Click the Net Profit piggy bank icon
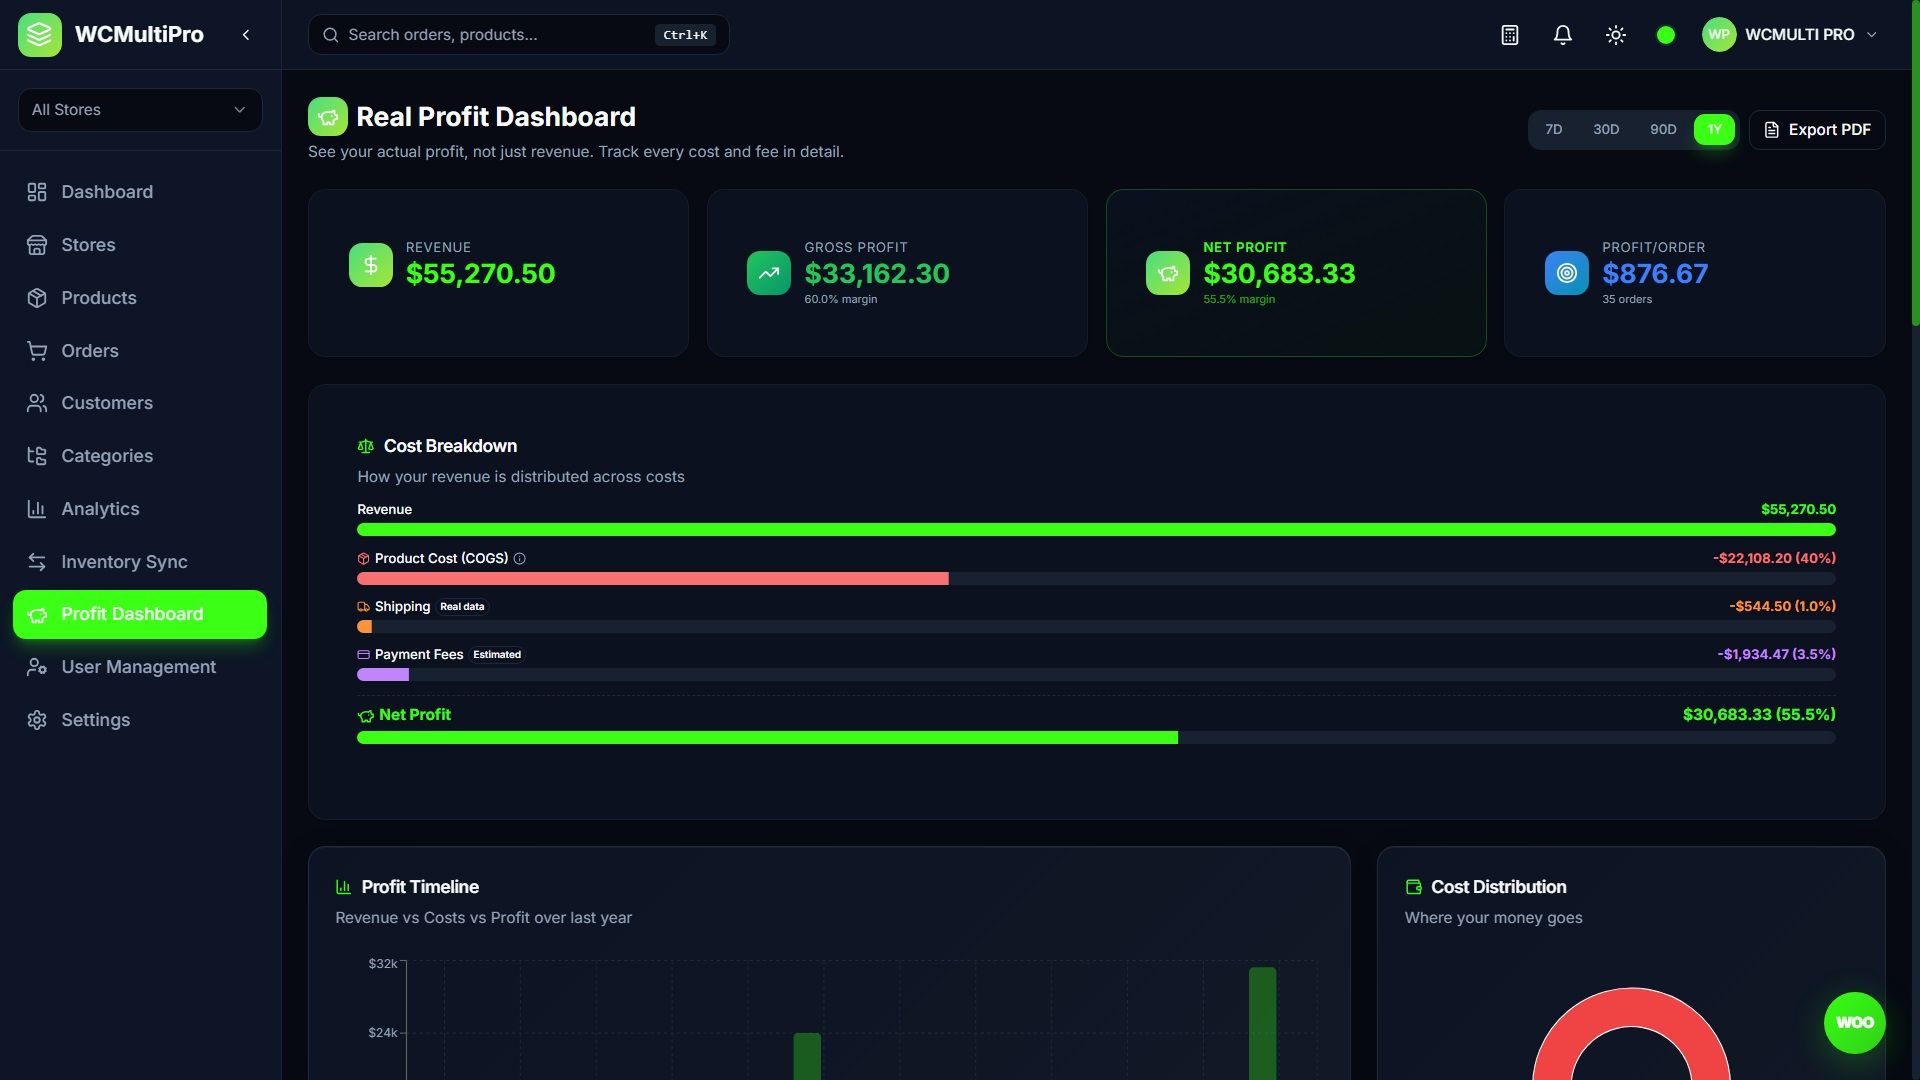 1168,273
